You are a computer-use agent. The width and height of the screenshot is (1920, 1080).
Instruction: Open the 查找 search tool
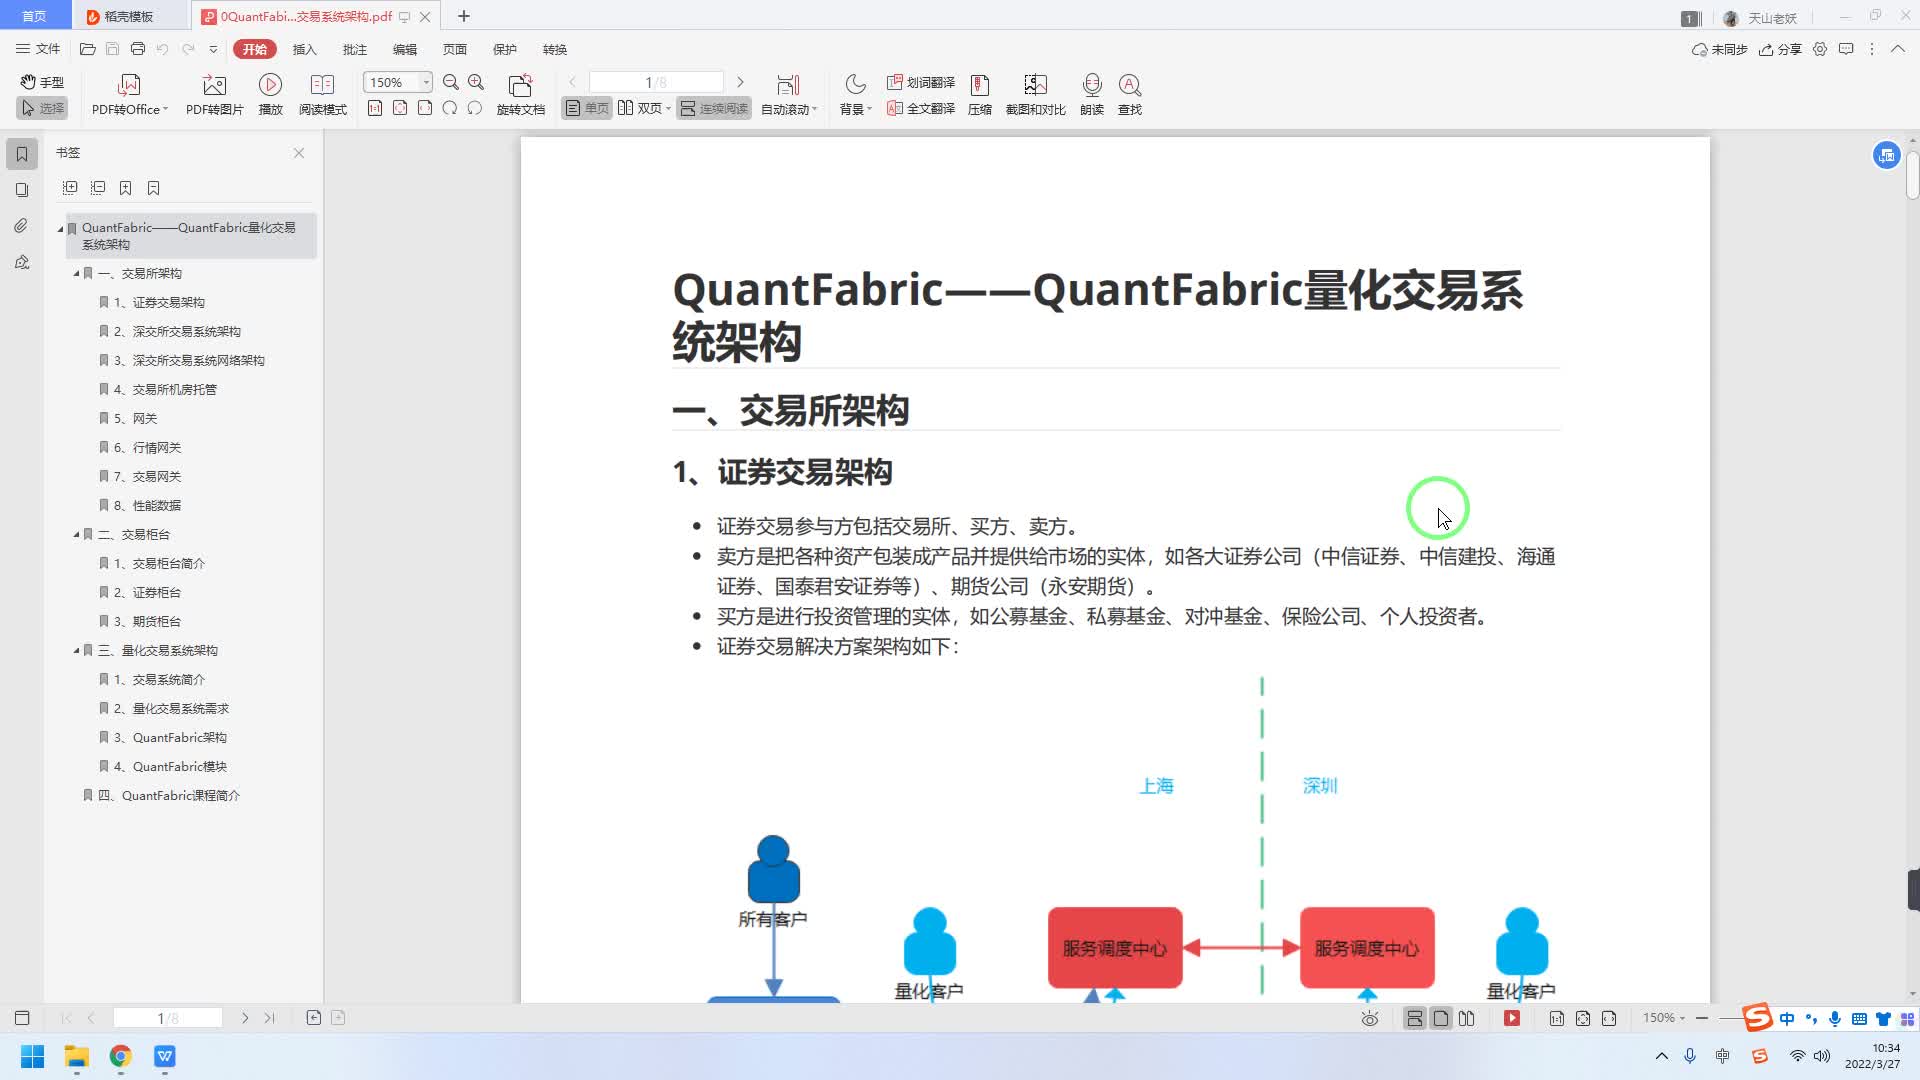tap(1129, 85)
